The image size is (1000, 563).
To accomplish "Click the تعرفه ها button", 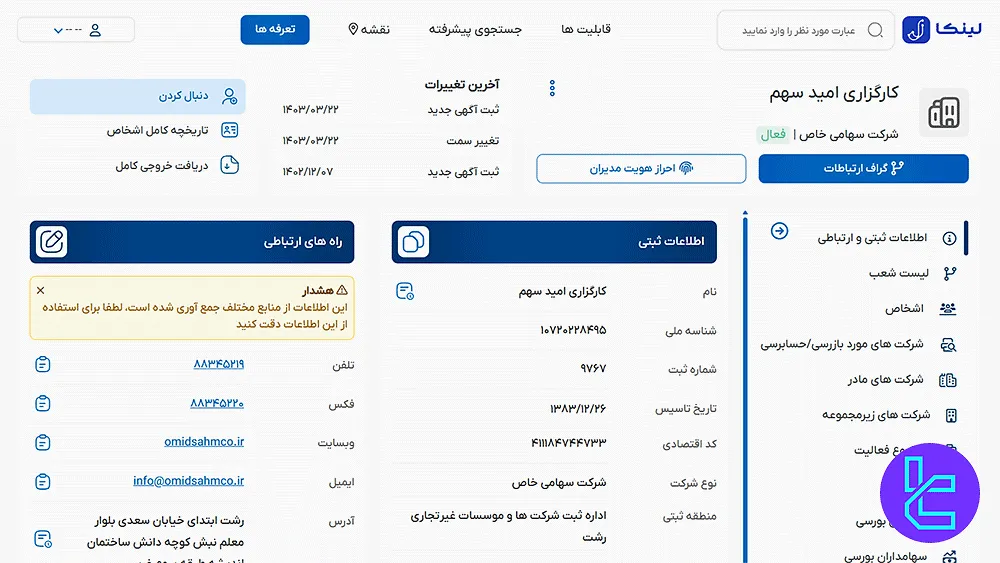I will (x=275, y=29).
